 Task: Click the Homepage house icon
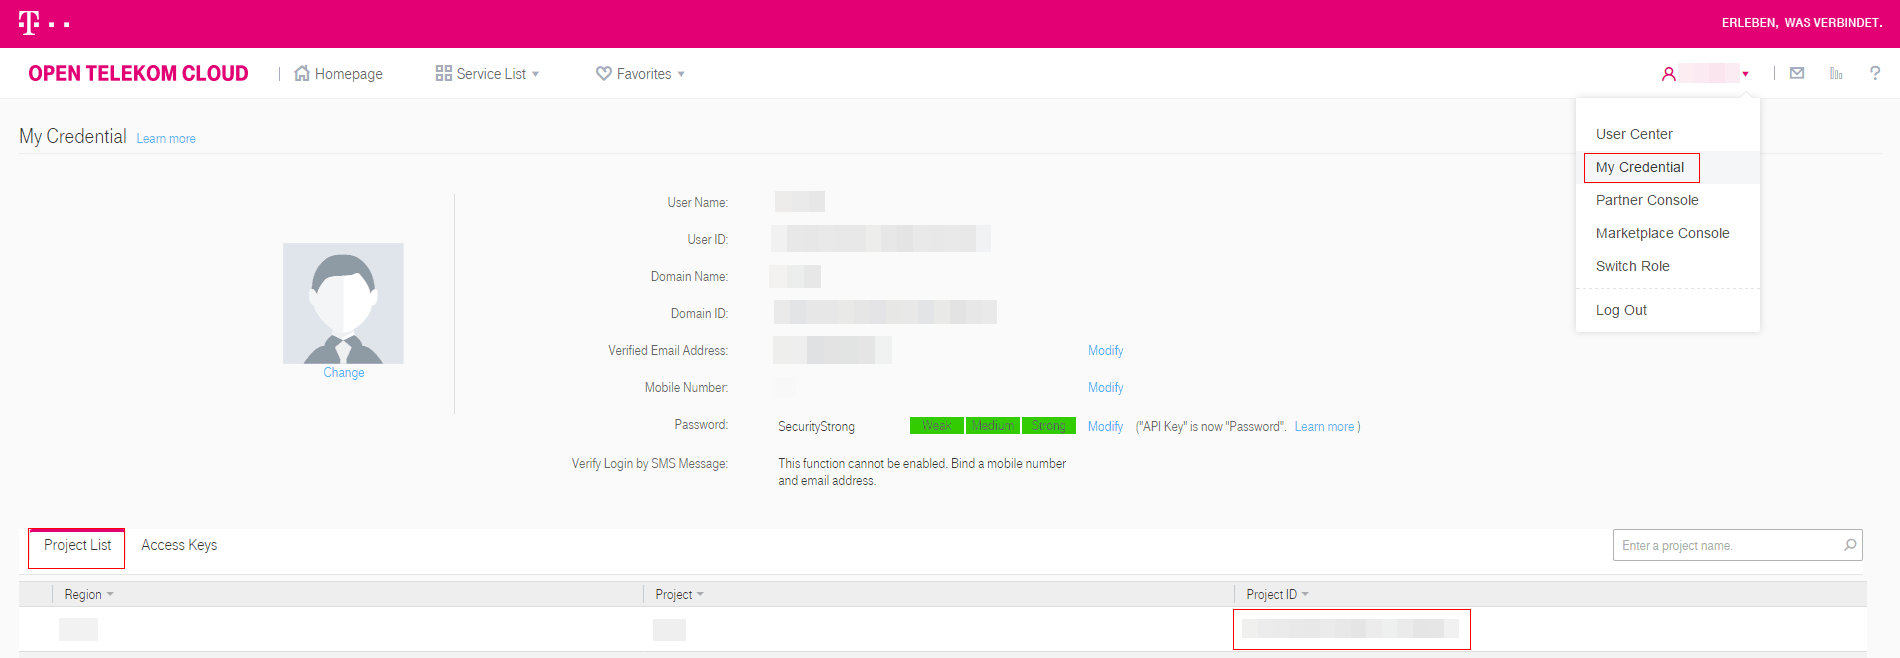(x=301, y=73)
